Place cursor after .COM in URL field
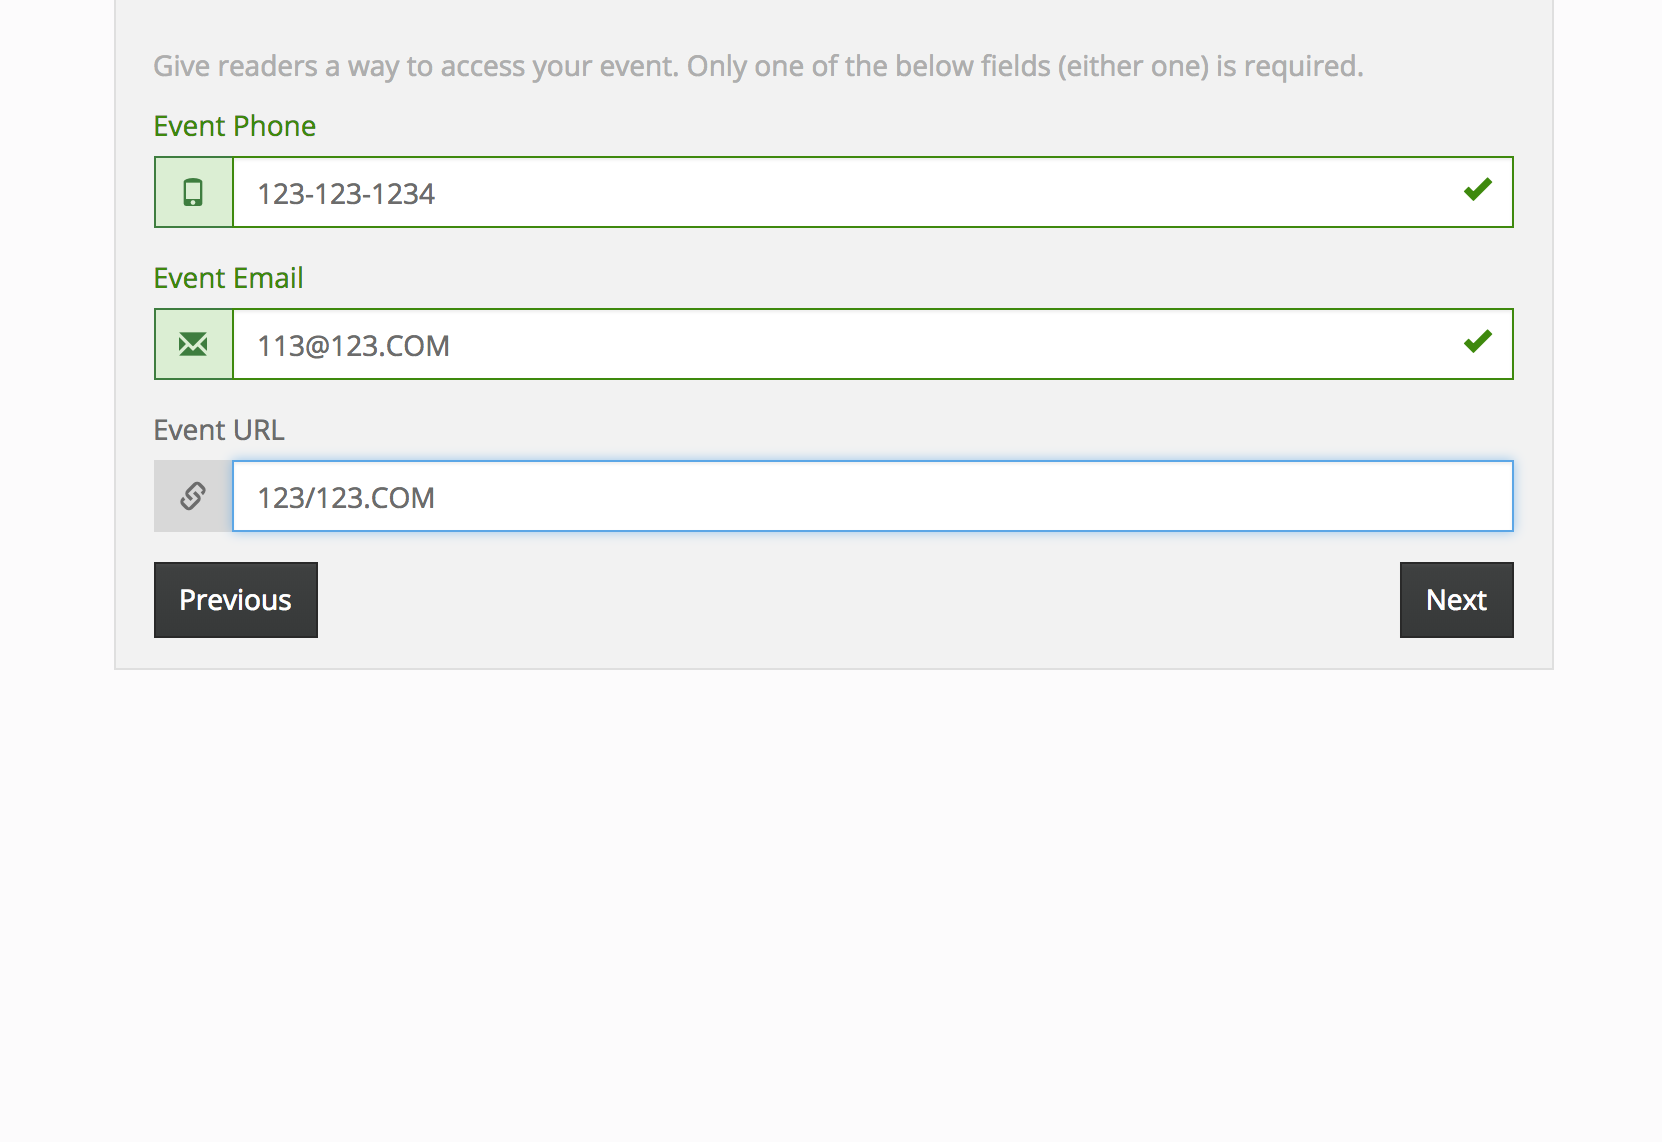The width and height of the screenshot is (1662, 1142). pyautogui.click(x=437, y=498)
